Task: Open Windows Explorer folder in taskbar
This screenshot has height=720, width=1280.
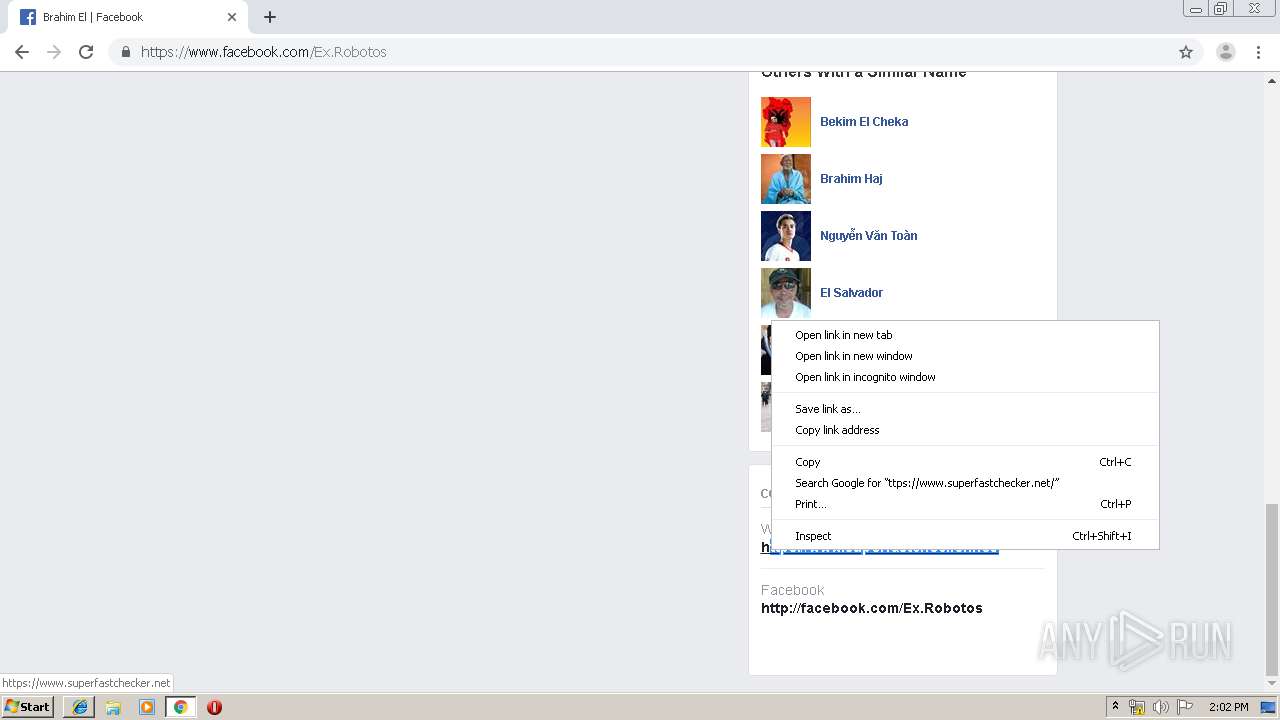Action: pyautogui.click(x=113, y=707)
